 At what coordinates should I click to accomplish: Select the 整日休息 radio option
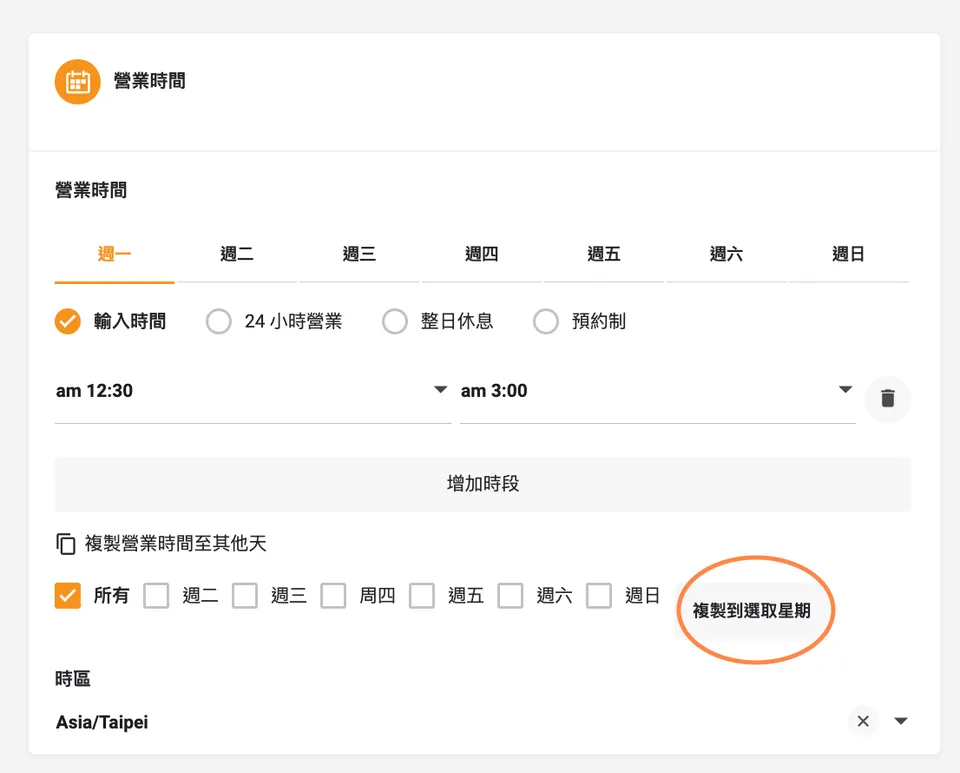[395, 321]
